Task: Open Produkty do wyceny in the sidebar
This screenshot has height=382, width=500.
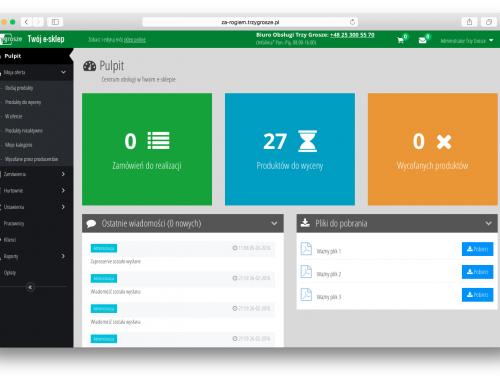Action: coord(23,102)
